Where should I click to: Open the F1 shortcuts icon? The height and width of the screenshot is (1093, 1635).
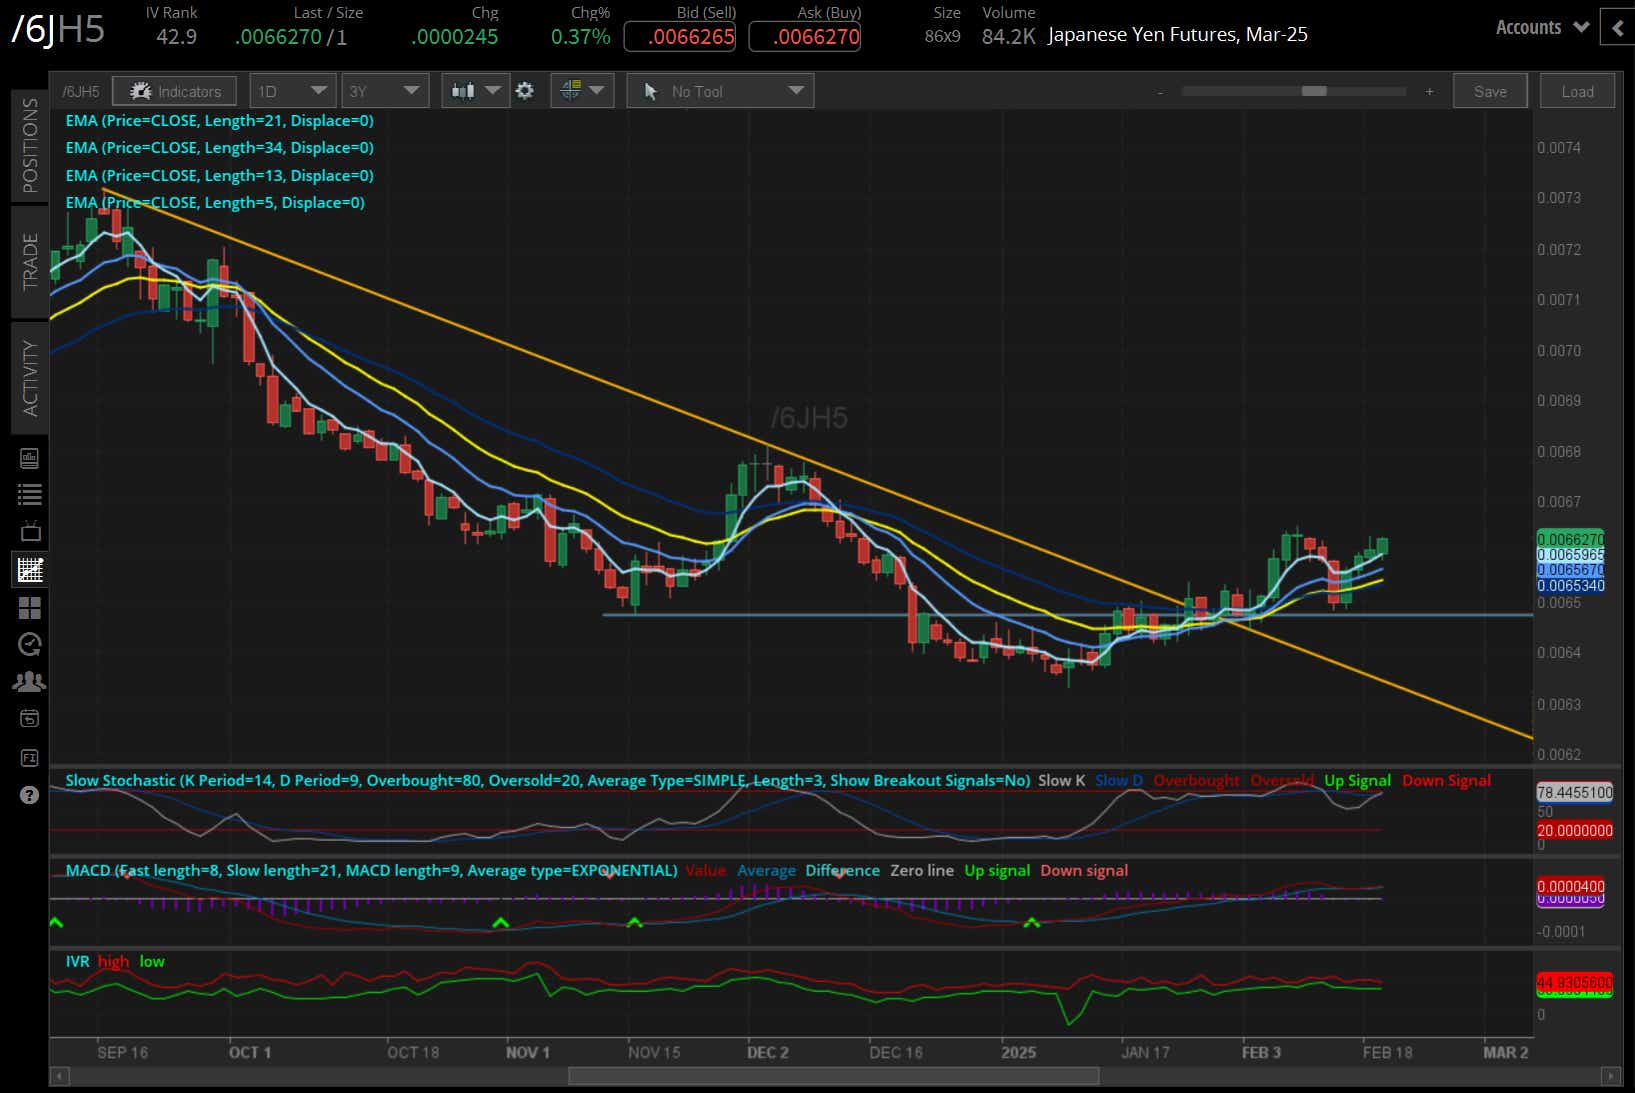tap(29, 757)
